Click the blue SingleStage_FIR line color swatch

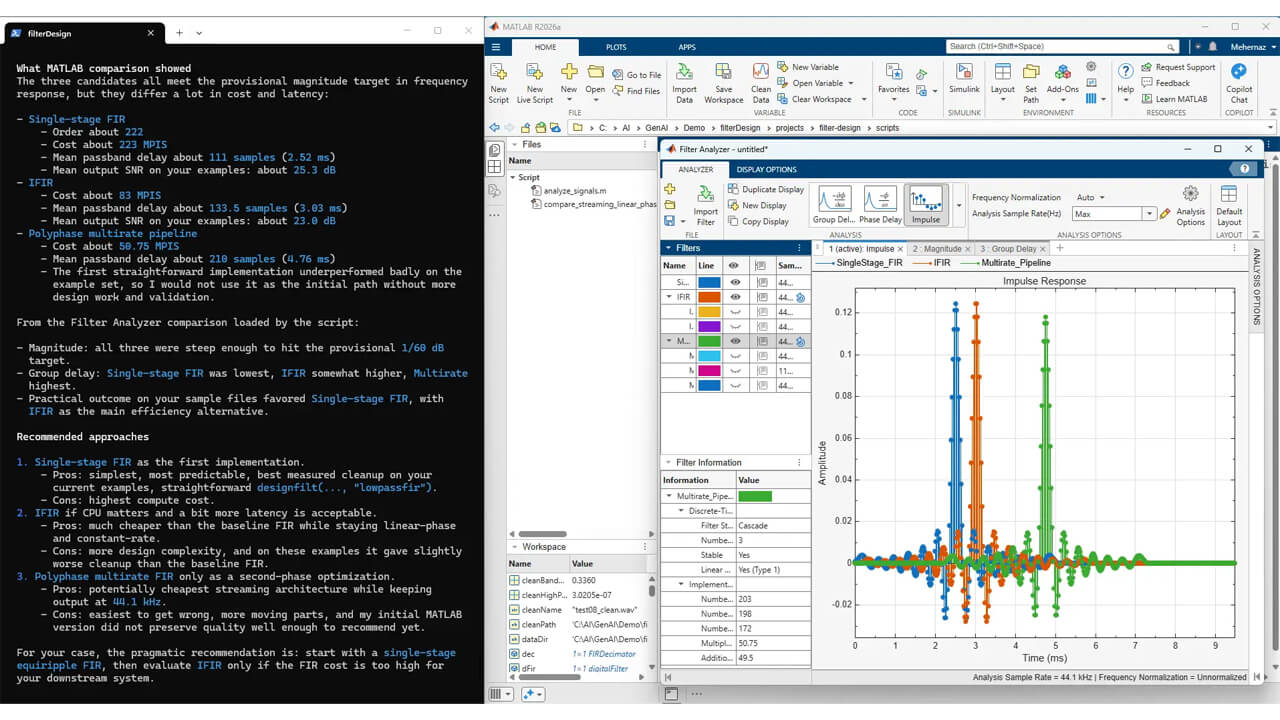coord(709,283)
